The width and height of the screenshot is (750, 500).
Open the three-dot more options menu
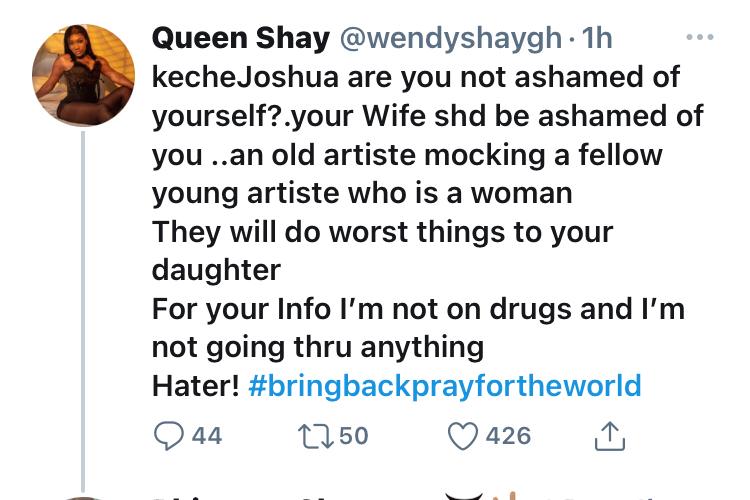click(700, 37)
